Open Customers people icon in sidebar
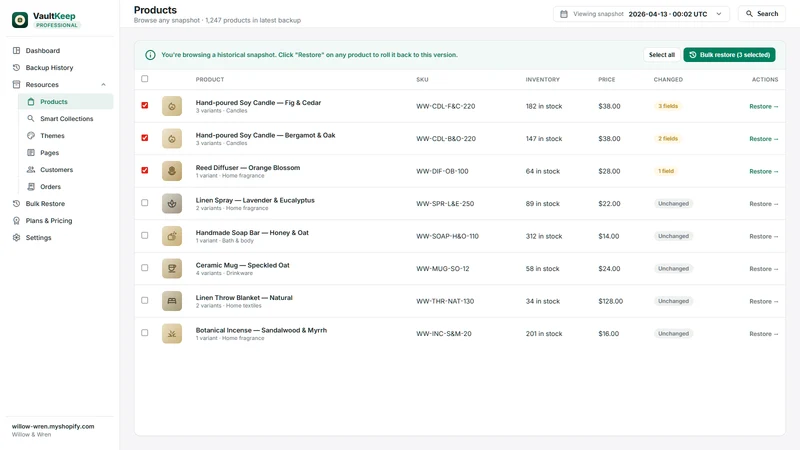Screen dimensions: 800x450 [31, 169]
